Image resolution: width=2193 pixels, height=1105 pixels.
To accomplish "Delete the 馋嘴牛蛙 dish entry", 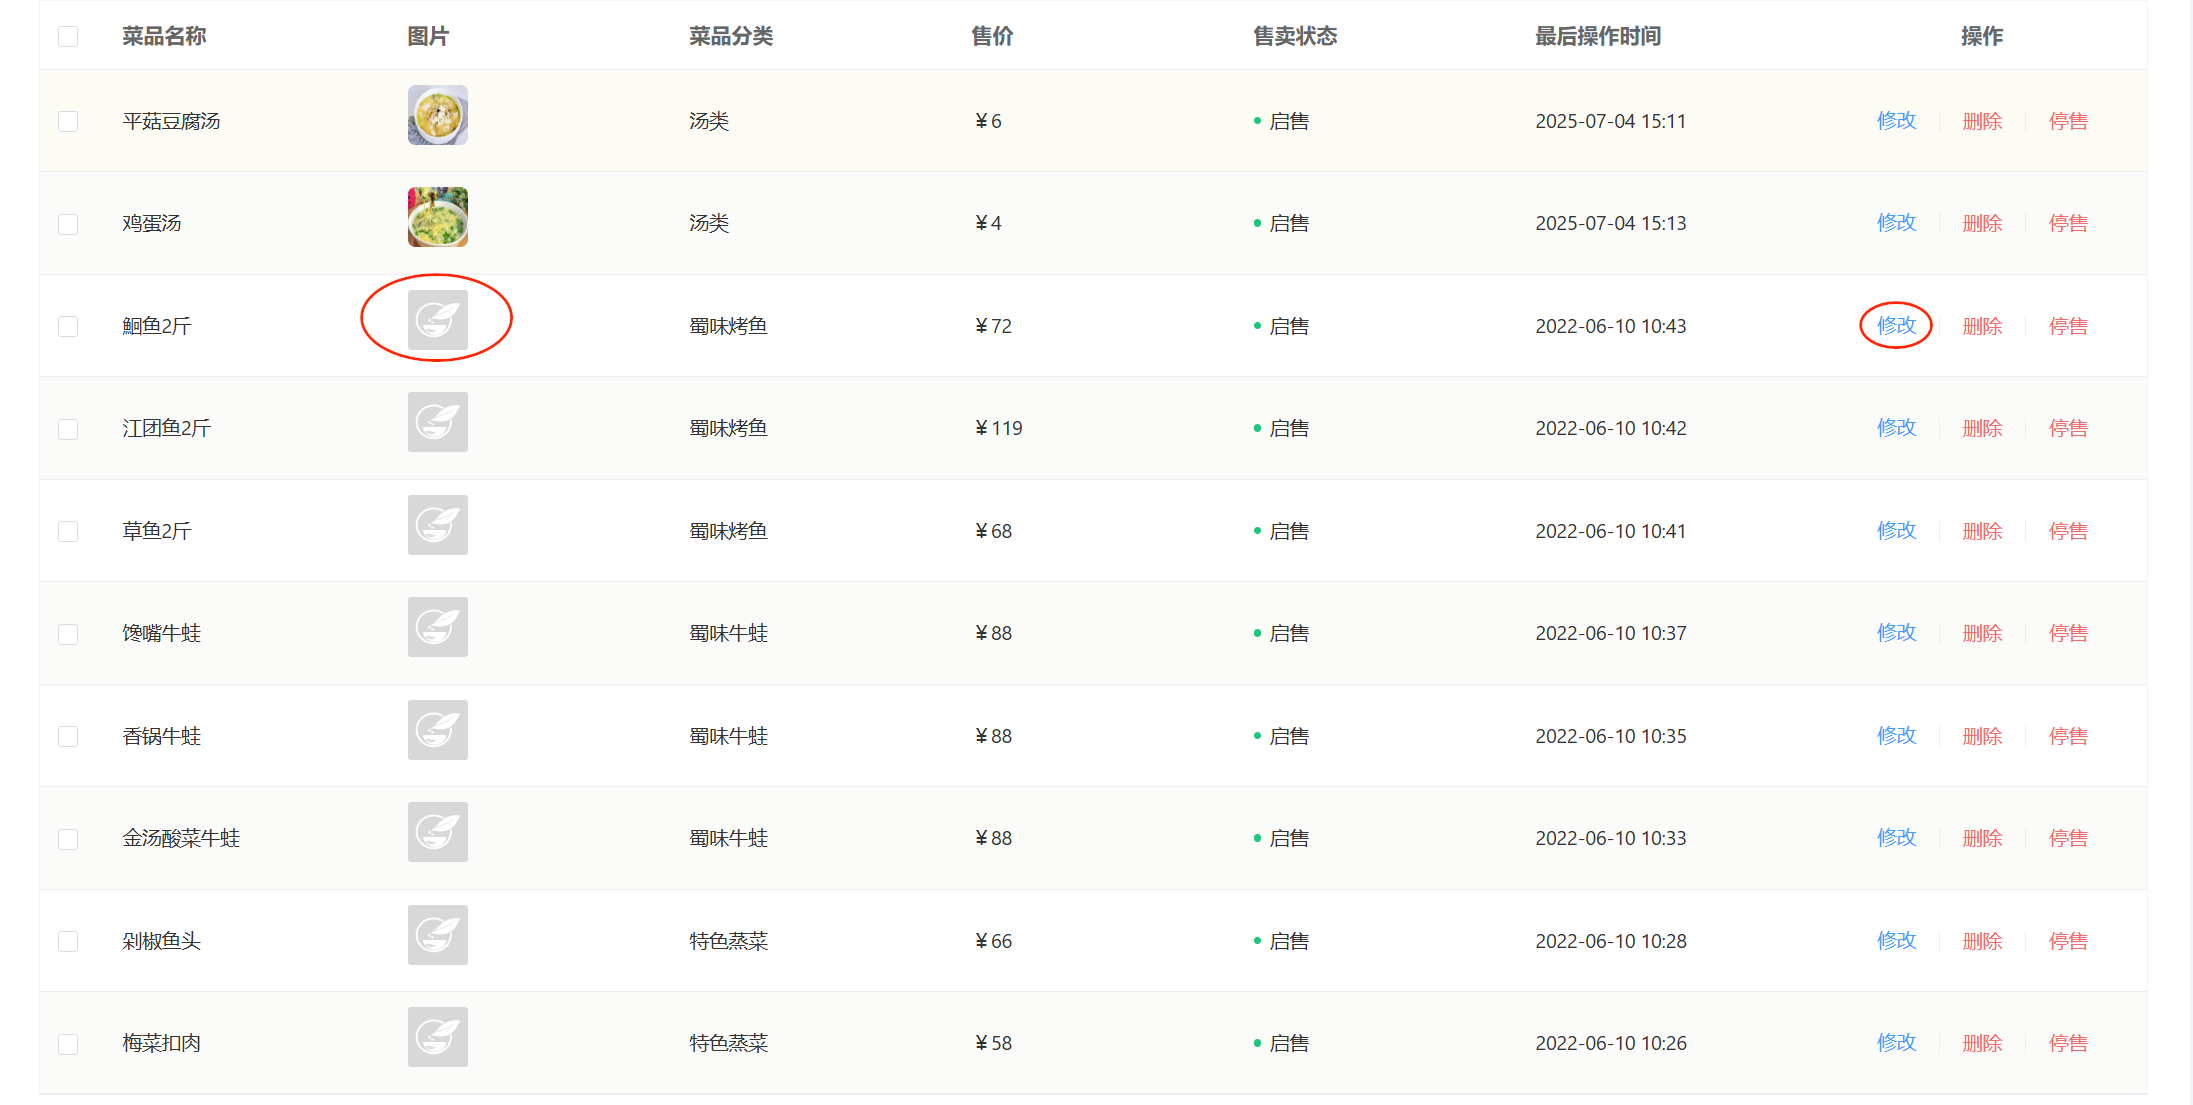I will [1982, 633].
